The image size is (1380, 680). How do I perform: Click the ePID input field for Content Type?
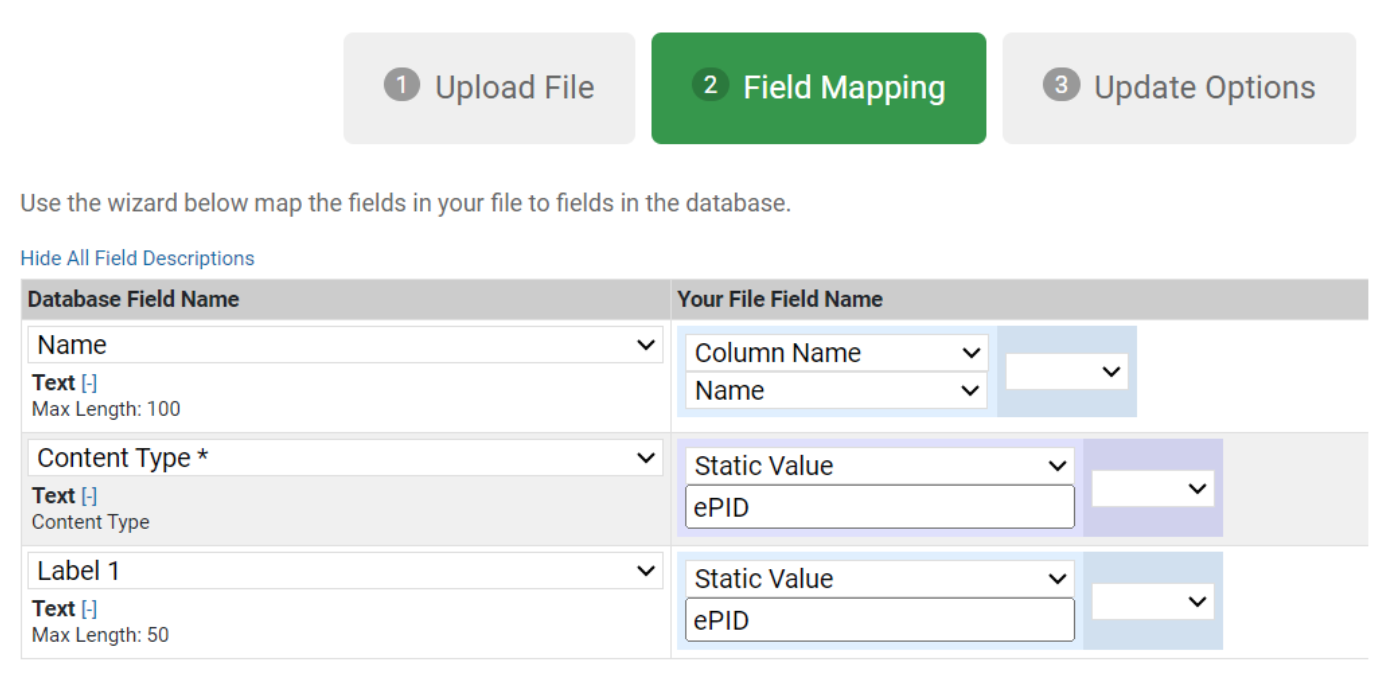click(880, 507)
